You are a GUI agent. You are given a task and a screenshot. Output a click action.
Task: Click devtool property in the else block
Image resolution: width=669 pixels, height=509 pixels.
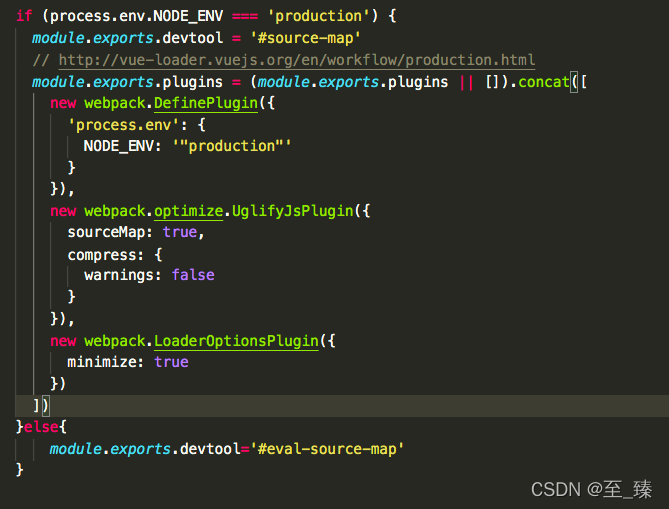[x=210, y=449]
